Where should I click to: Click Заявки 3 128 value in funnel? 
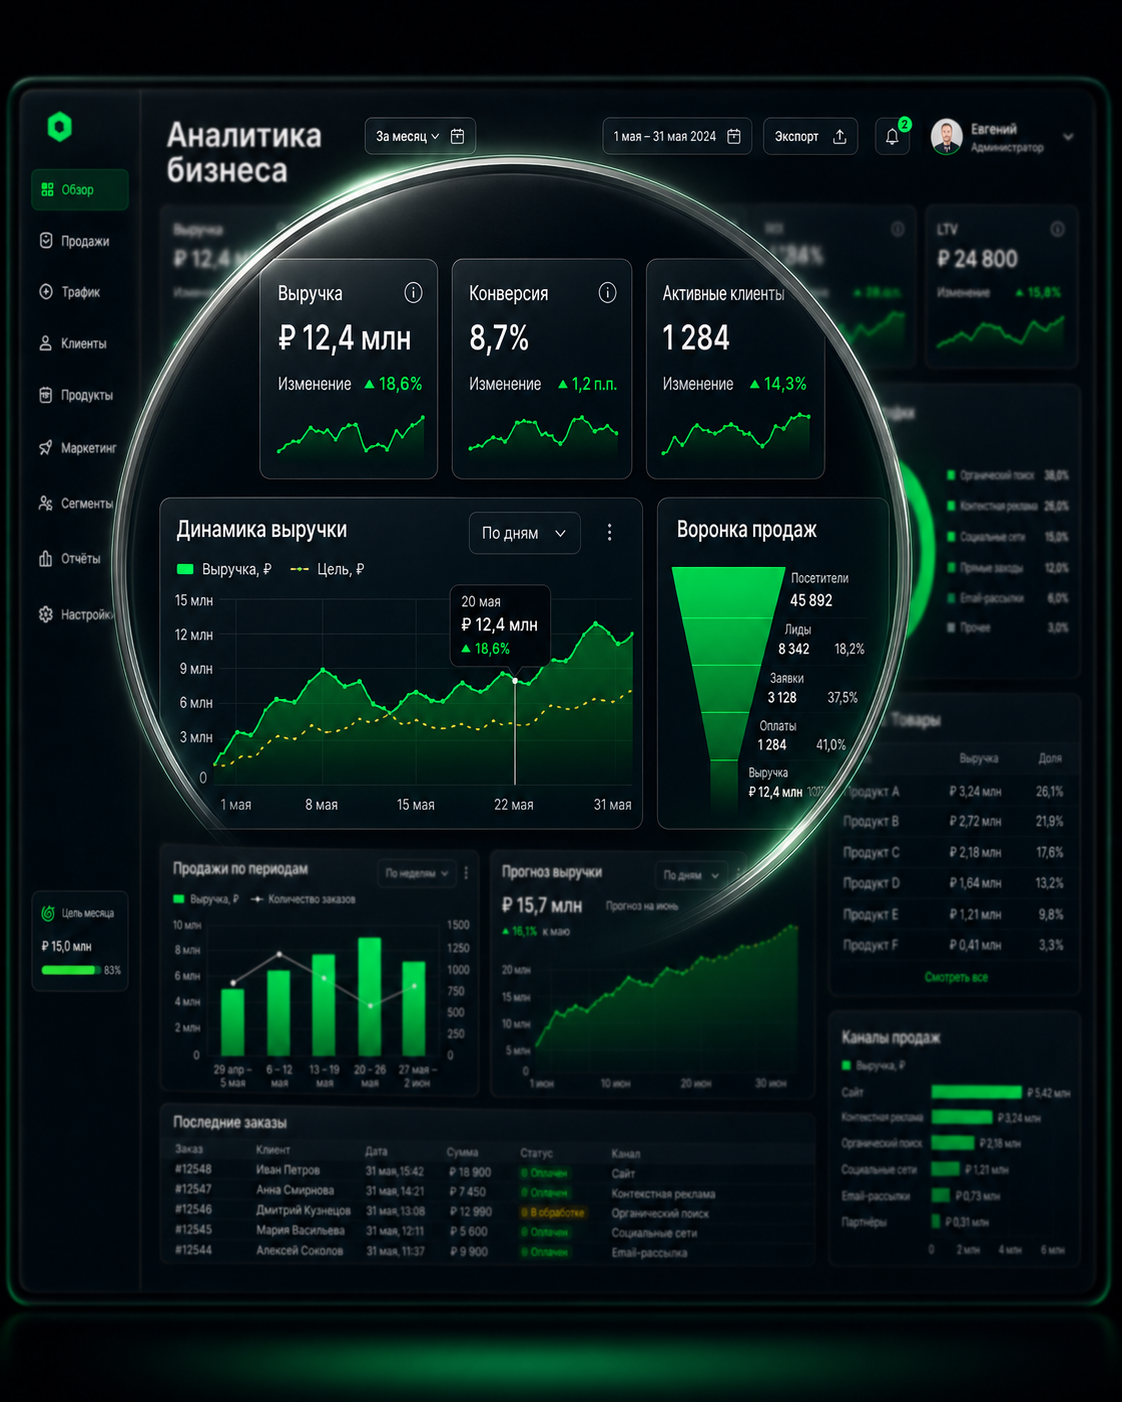782,698
